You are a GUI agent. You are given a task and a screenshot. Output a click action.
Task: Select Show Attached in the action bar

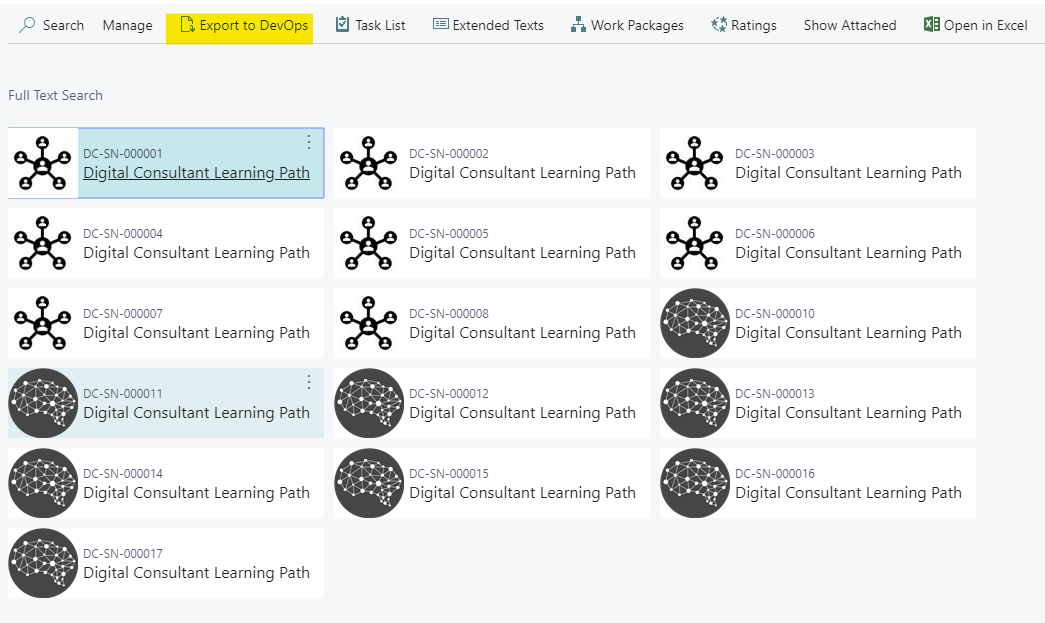pyautogui.click(x=849, y=25)
